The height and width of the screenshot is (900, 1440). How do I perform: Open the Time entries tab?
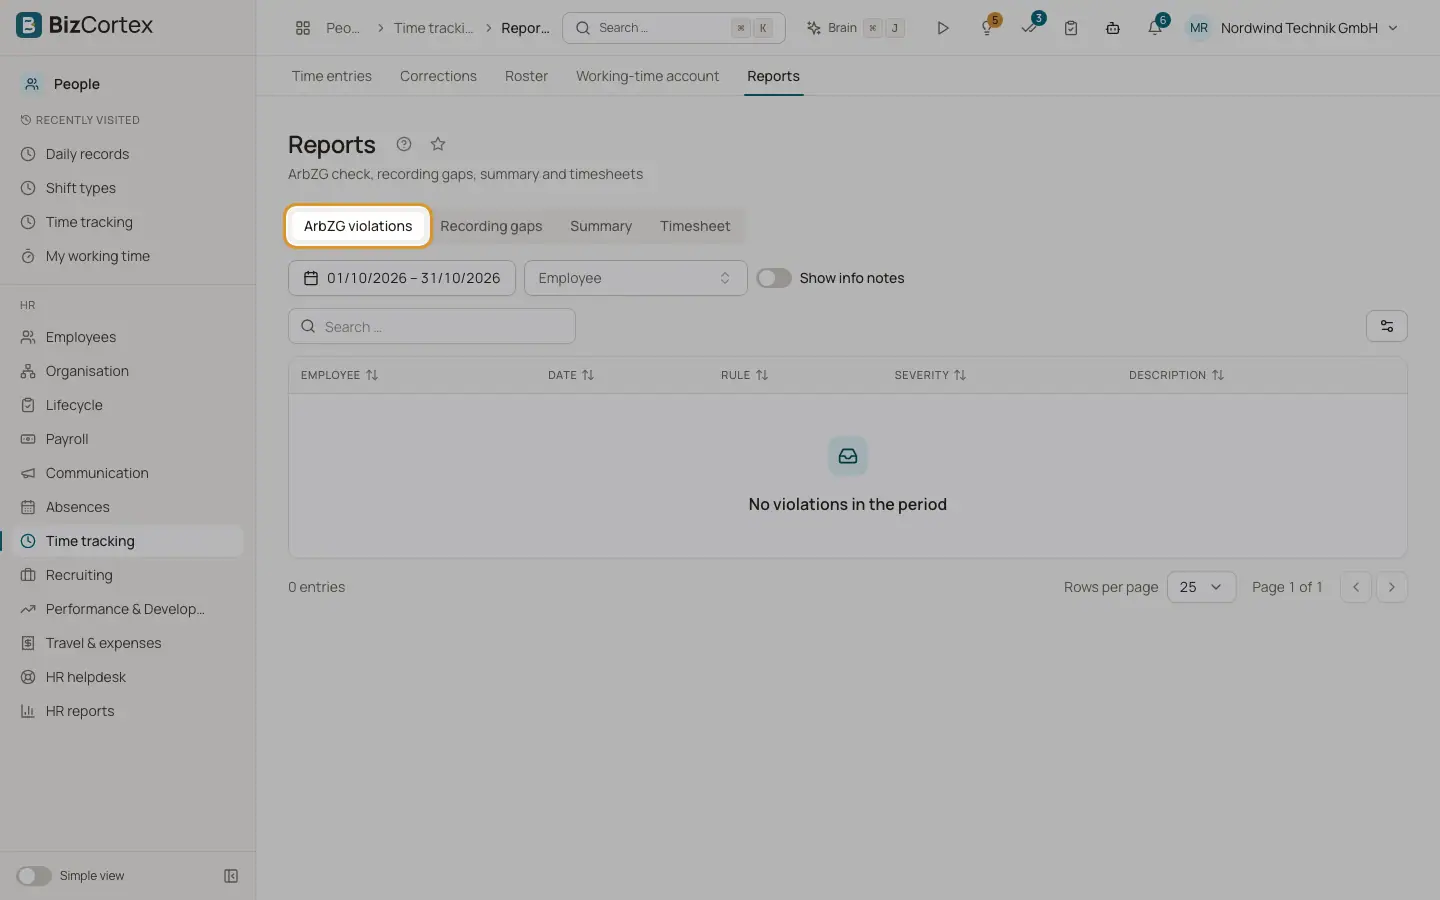coord(332,76)
